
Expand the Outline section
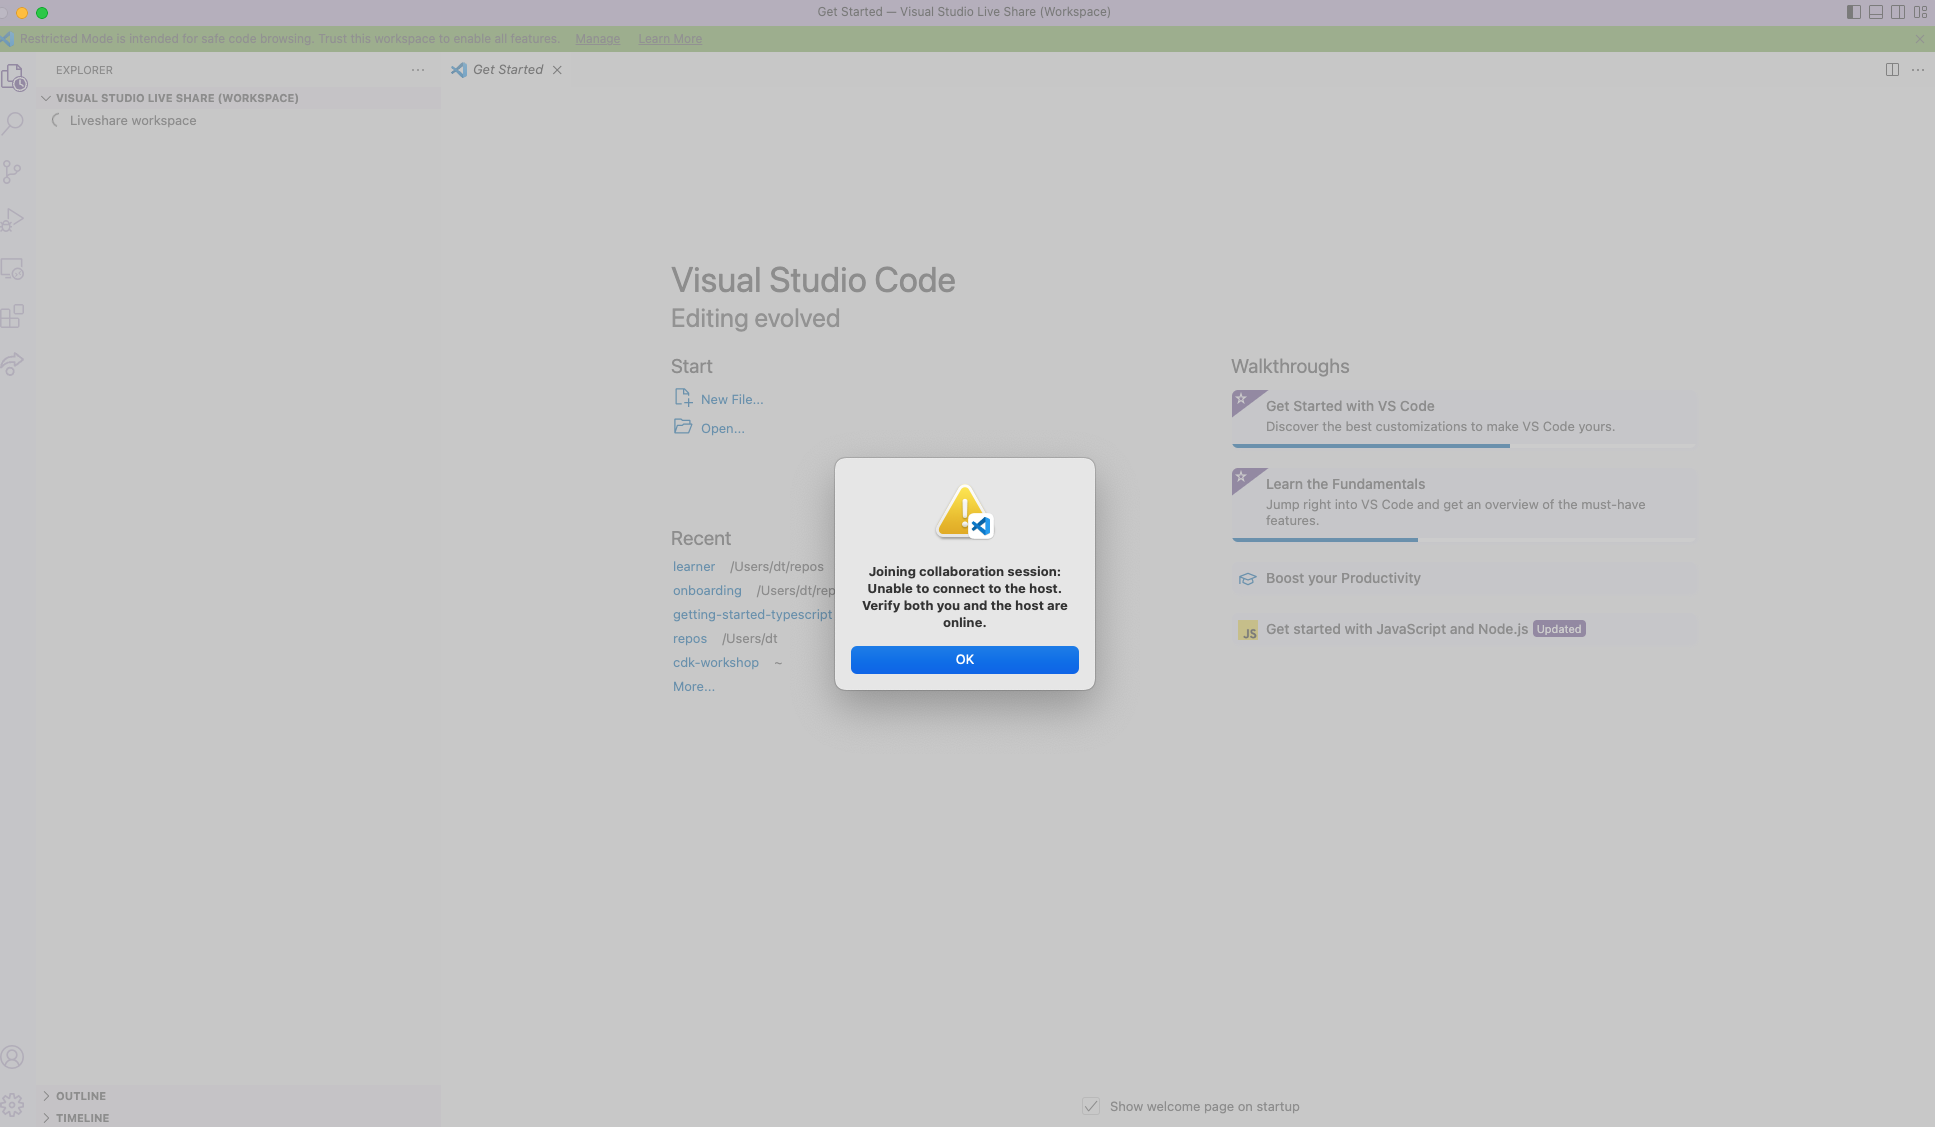pos(240,1096)
